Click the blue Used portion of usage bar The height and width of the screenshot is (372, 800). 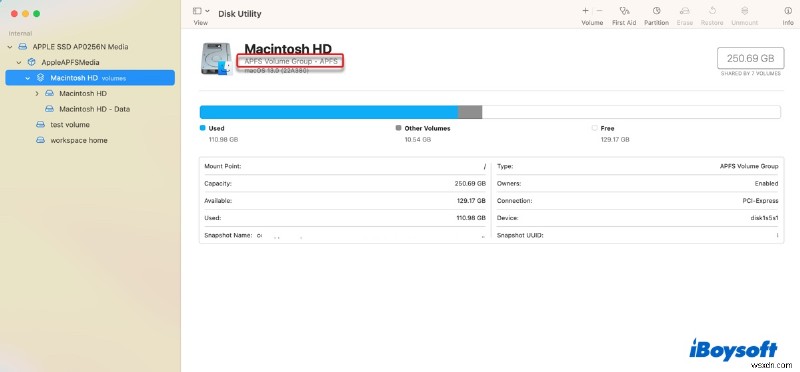329,112
